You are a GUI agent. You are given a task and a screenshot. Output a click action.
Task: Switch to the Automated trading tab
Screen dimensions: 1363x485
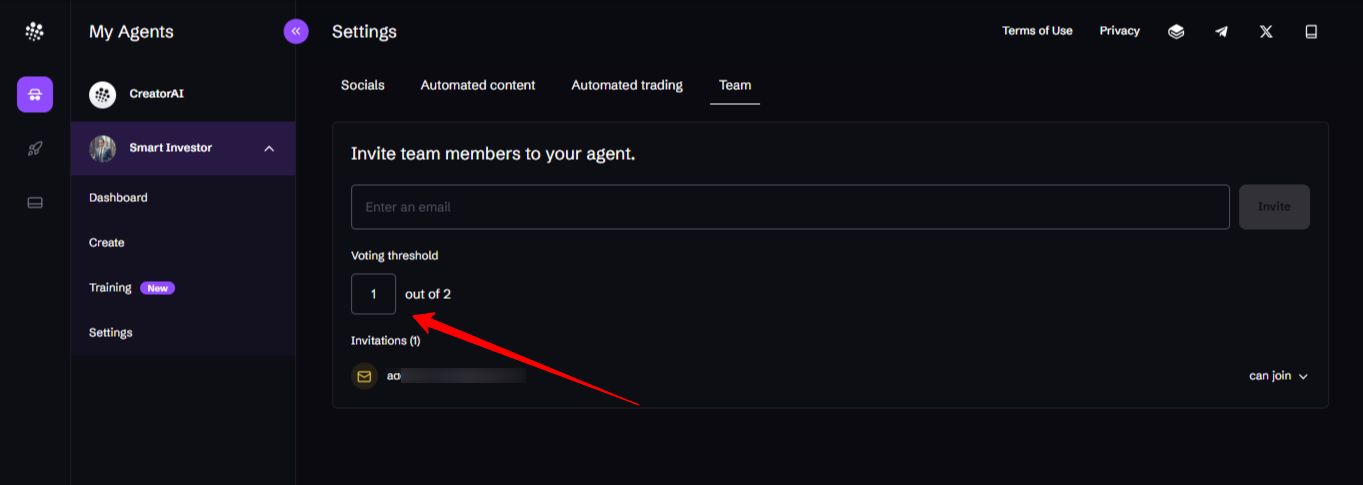[627, 85]
